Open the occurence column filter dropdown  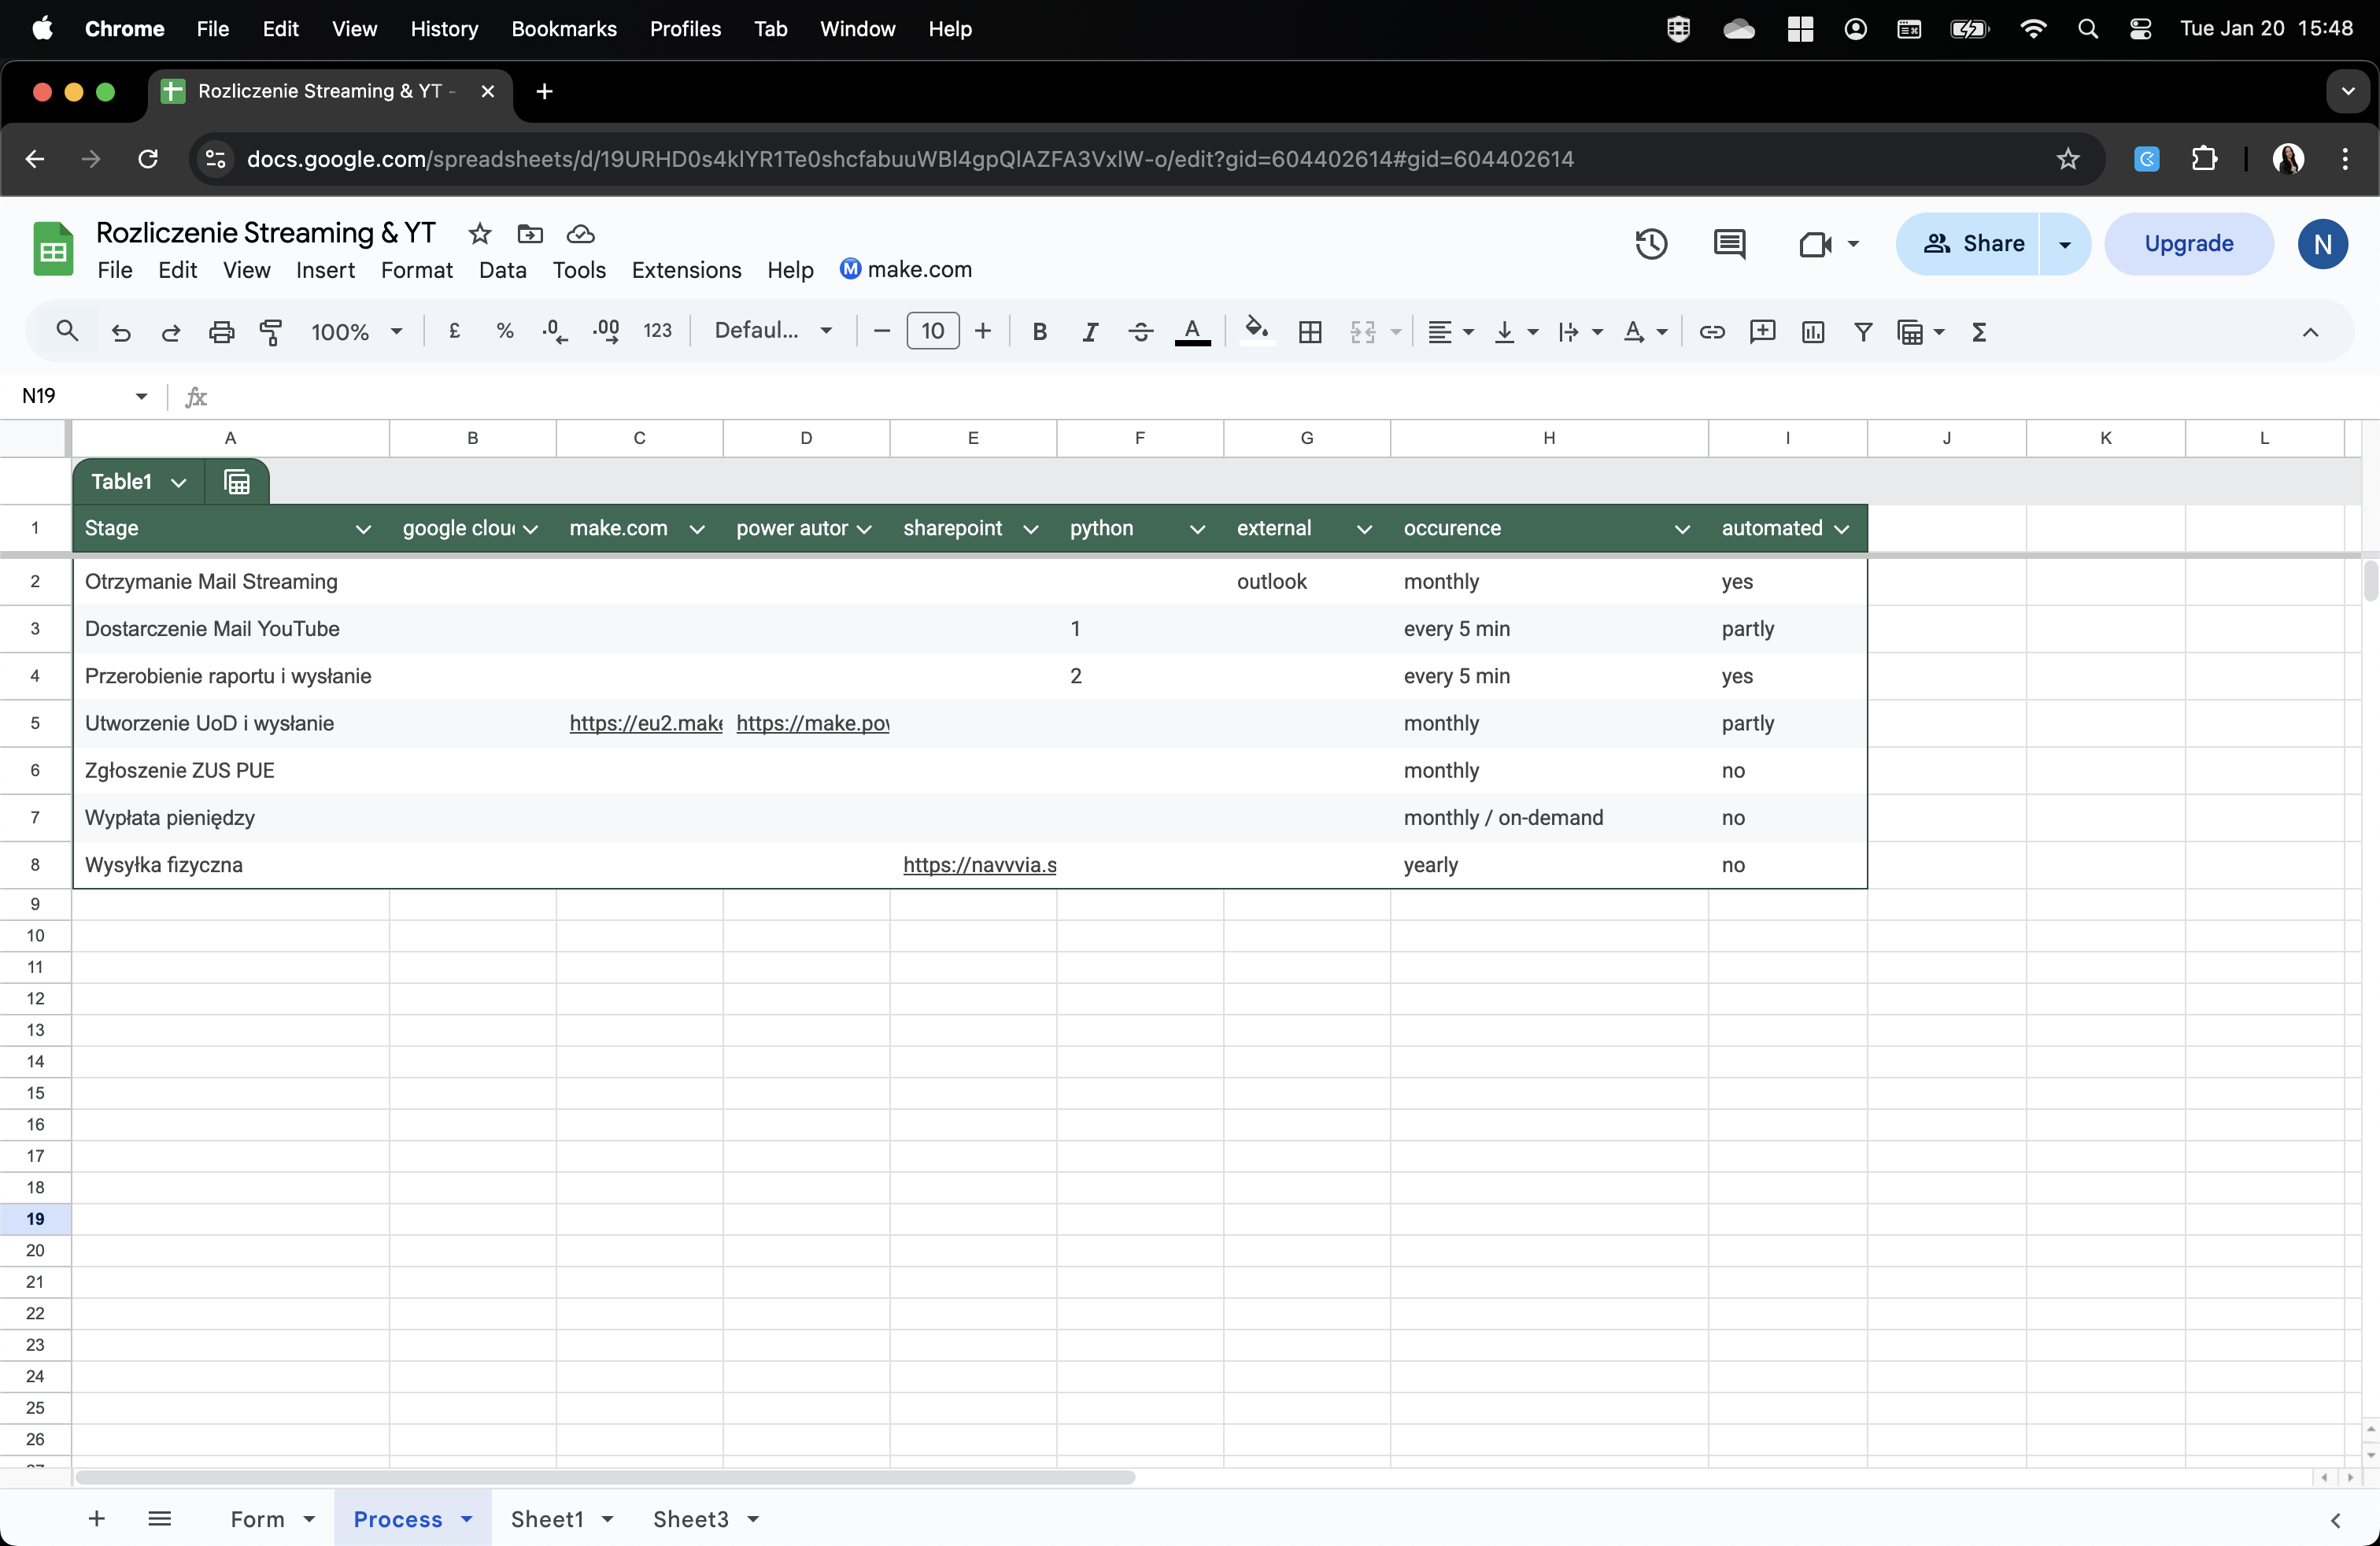point(1682,529)
